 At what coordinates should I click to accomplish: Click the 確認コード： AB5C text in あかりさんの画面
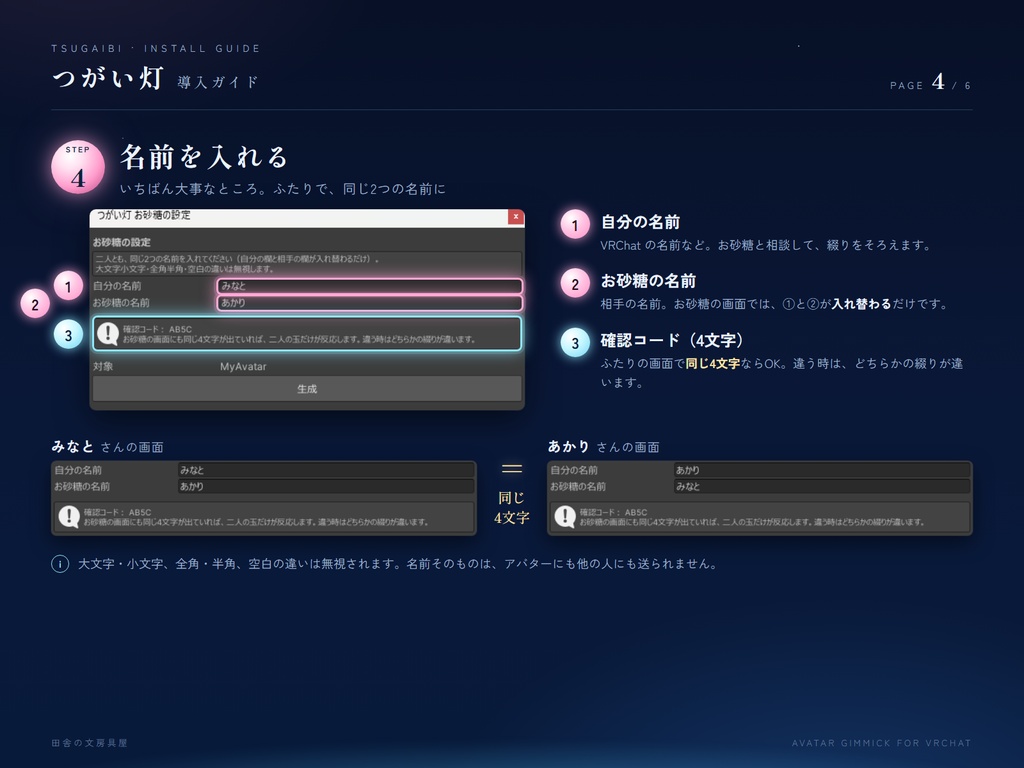tap(613, 512)
